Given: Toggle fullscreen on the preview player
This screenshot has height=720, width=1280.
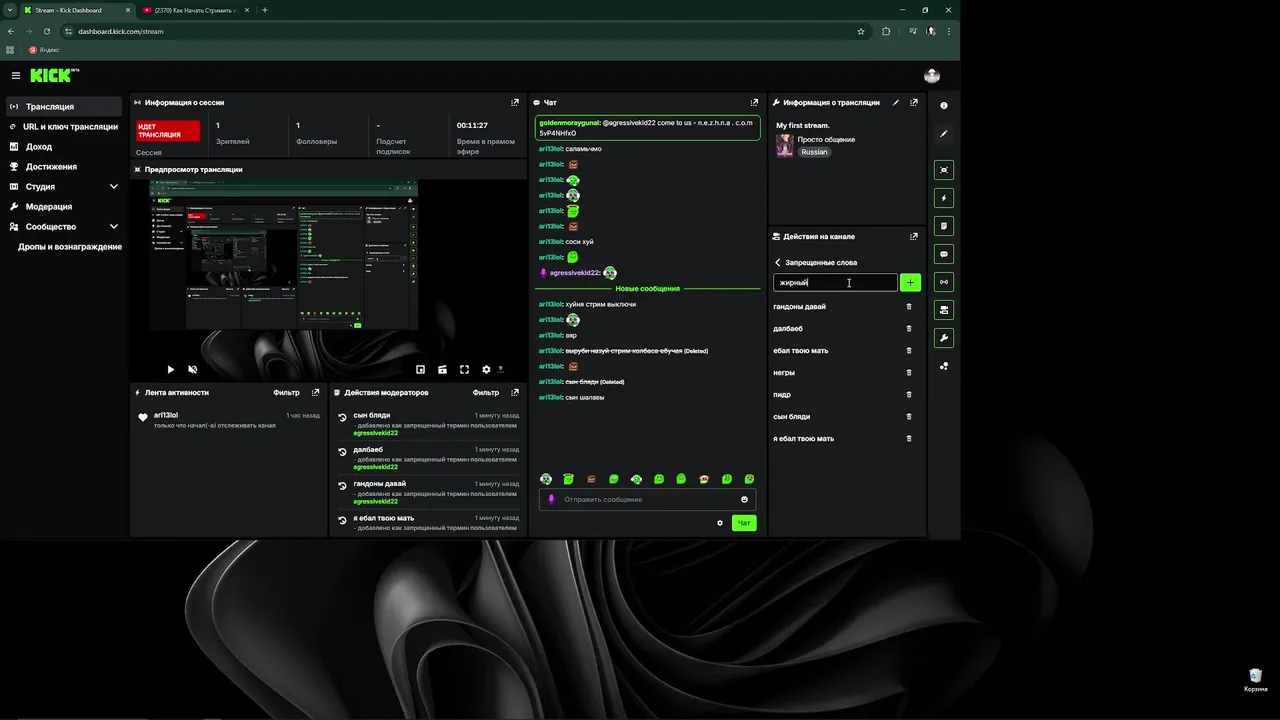Looking at the screenshot, I should point(464,369).
